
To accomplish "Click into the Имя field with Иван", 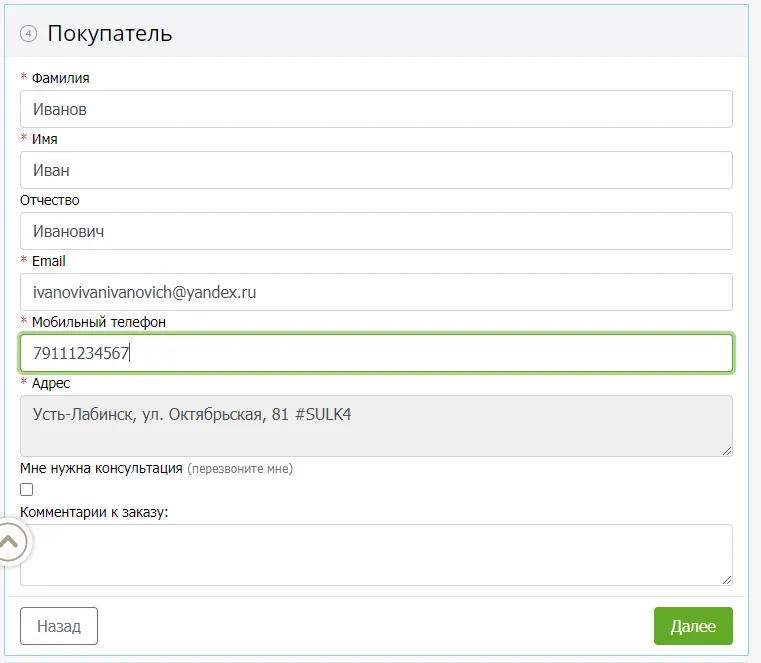I will point(376,170).
